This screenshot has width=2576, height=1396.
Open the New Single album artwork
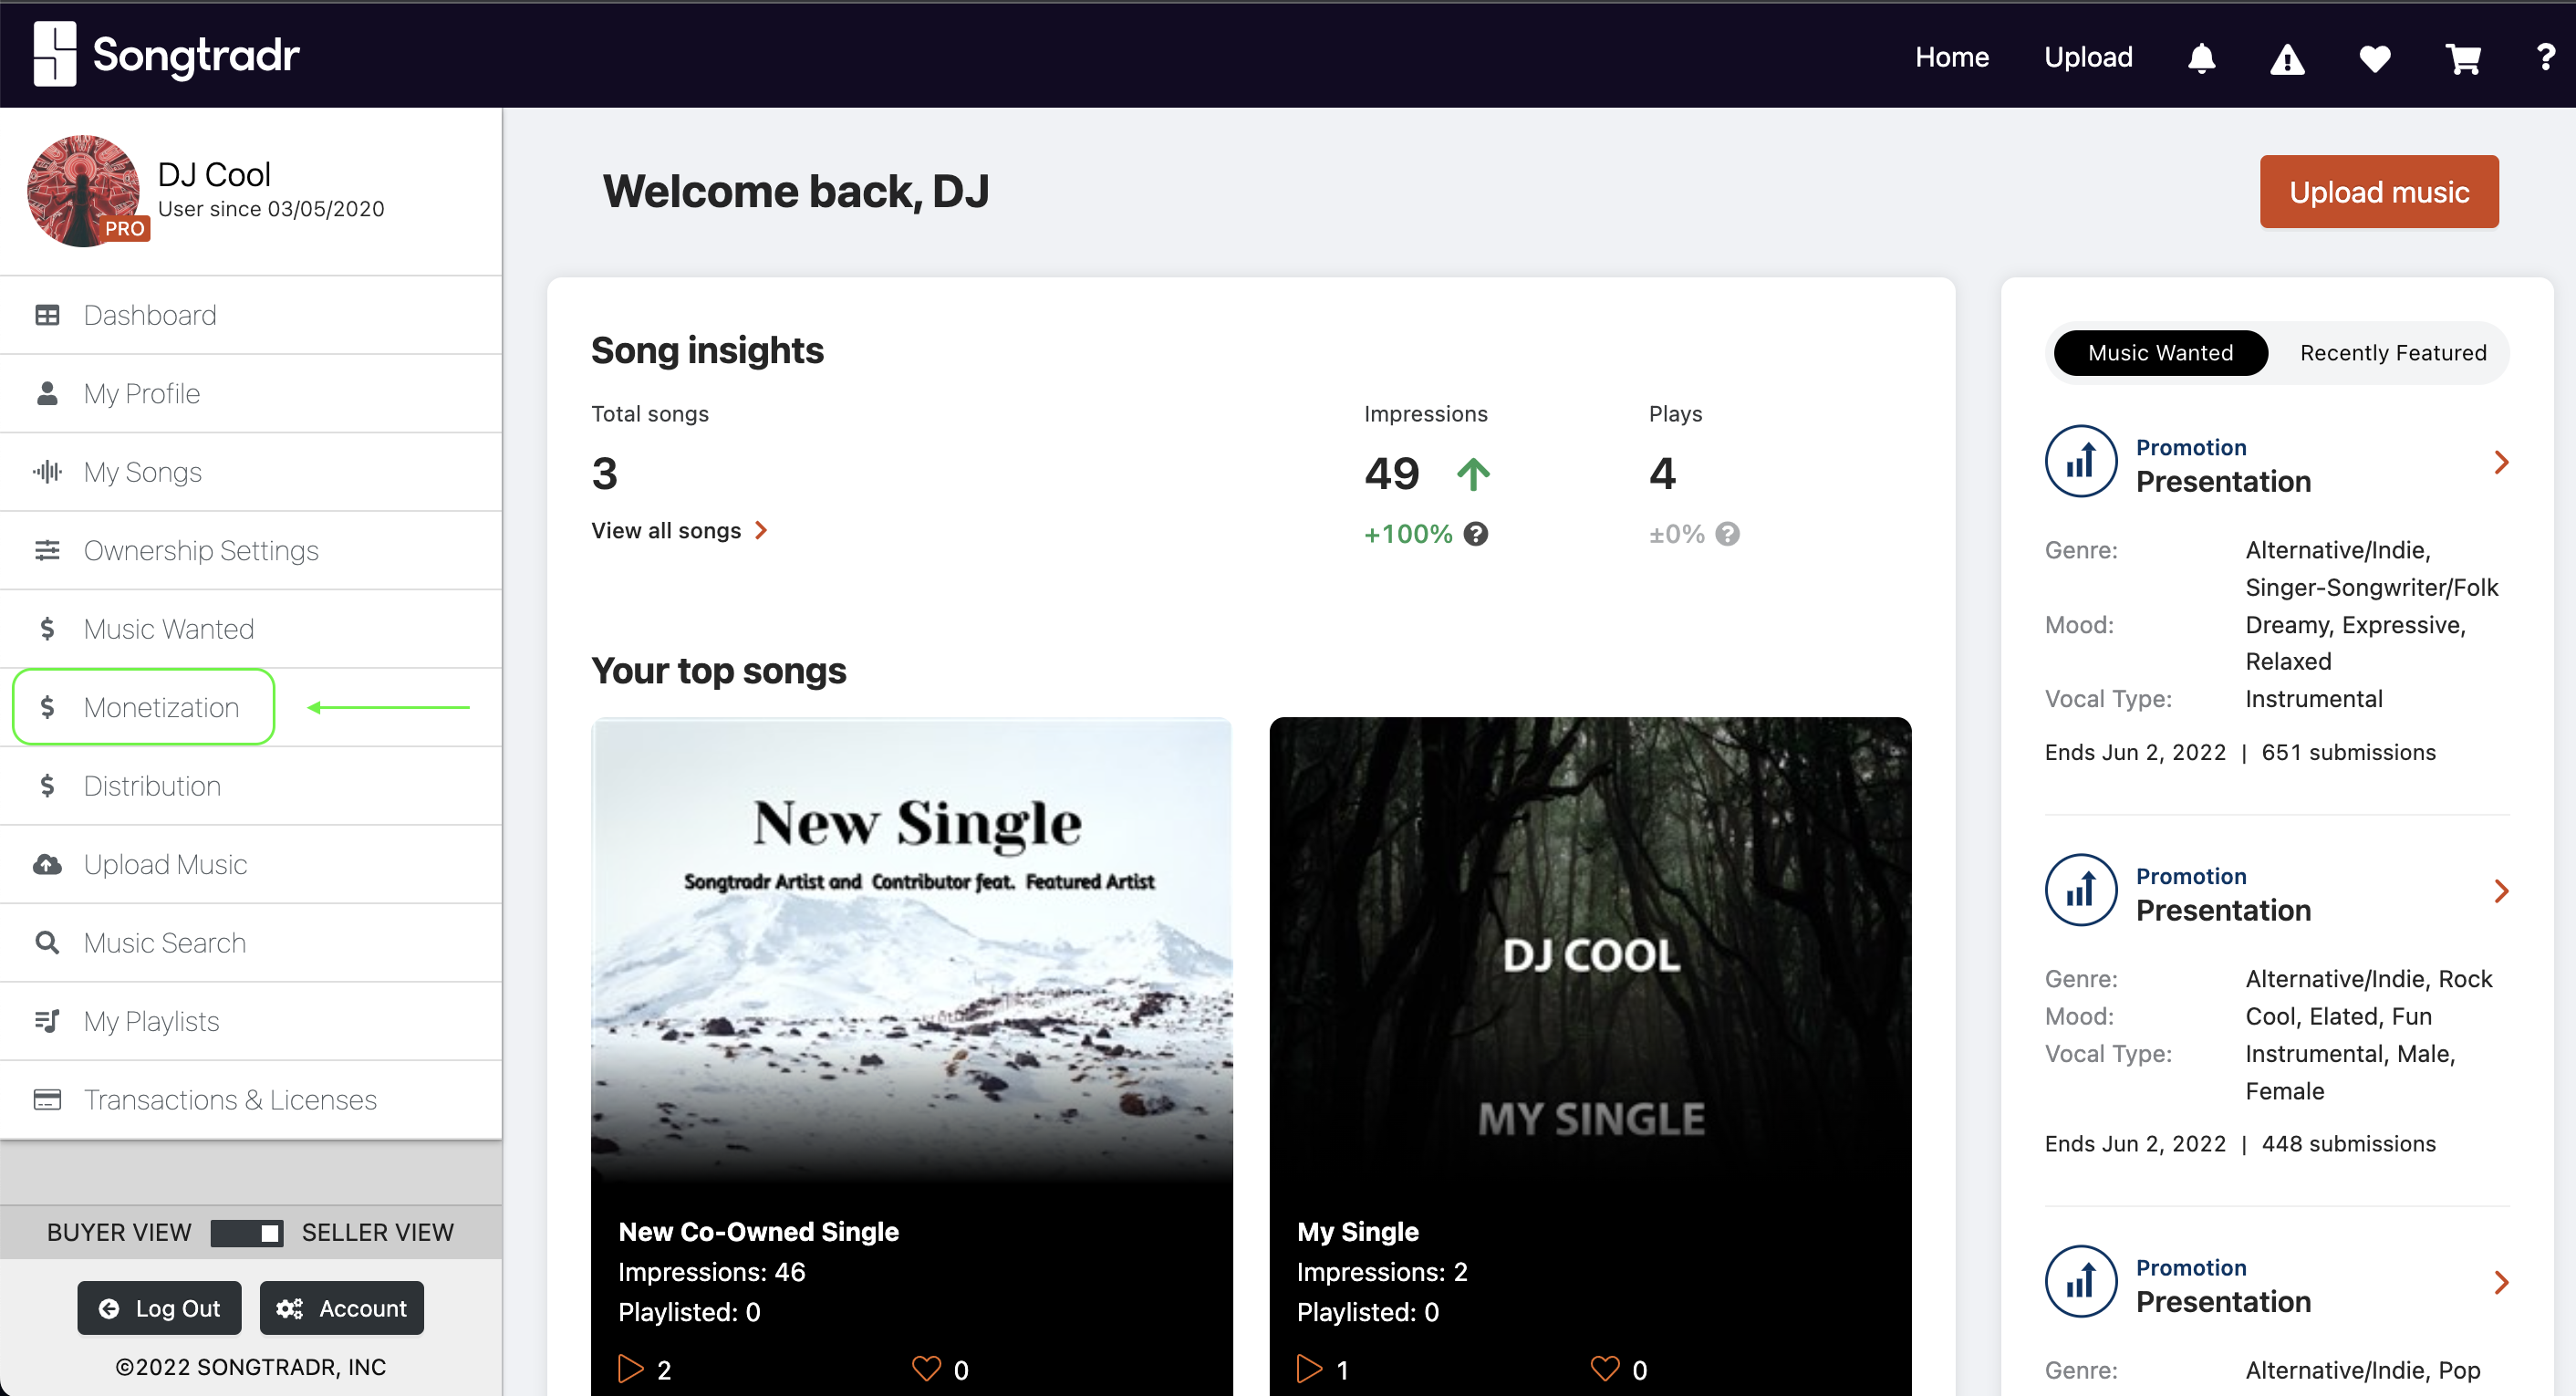pyautogui.click(x=911, y=950)
